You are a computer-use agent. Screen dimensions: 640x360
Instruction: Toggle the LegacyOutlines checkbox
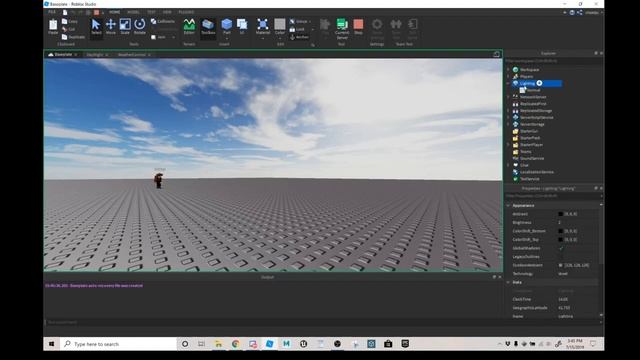(x=561, y=257)
